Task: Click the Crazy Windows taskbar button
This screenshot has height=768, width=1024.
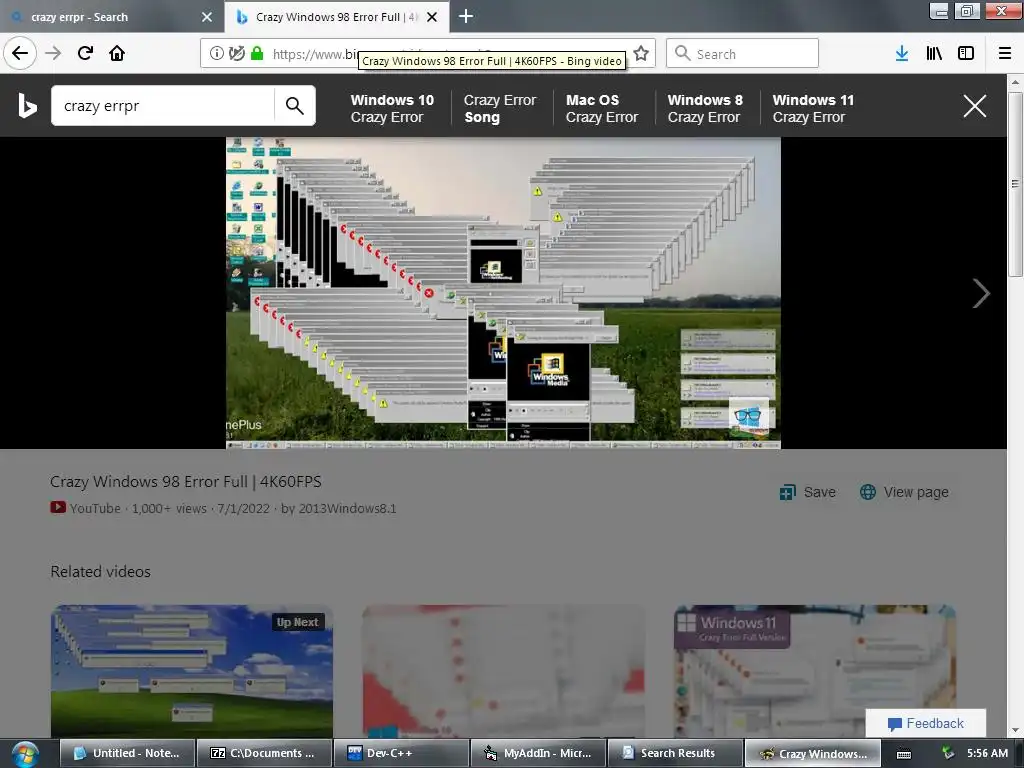Action: coord(813,754)
